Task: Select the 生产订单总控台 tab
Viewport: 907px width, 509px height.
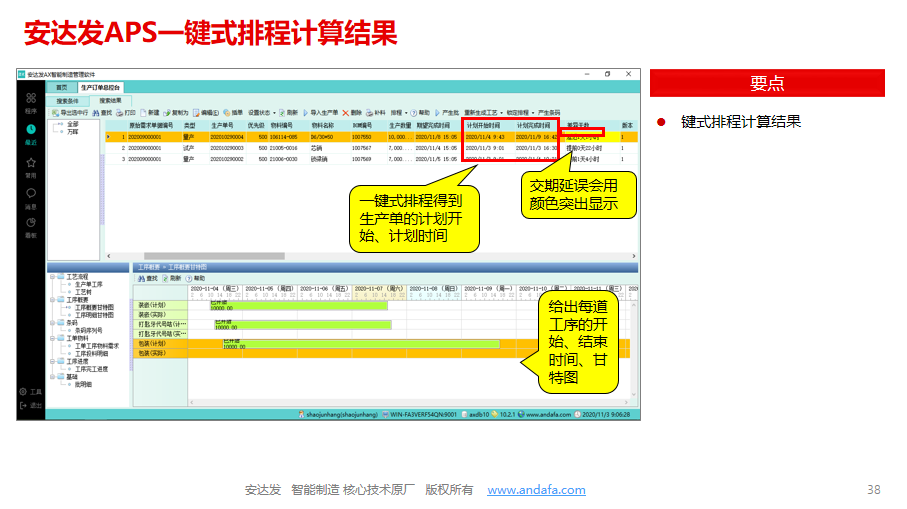Action: [100, 87]
